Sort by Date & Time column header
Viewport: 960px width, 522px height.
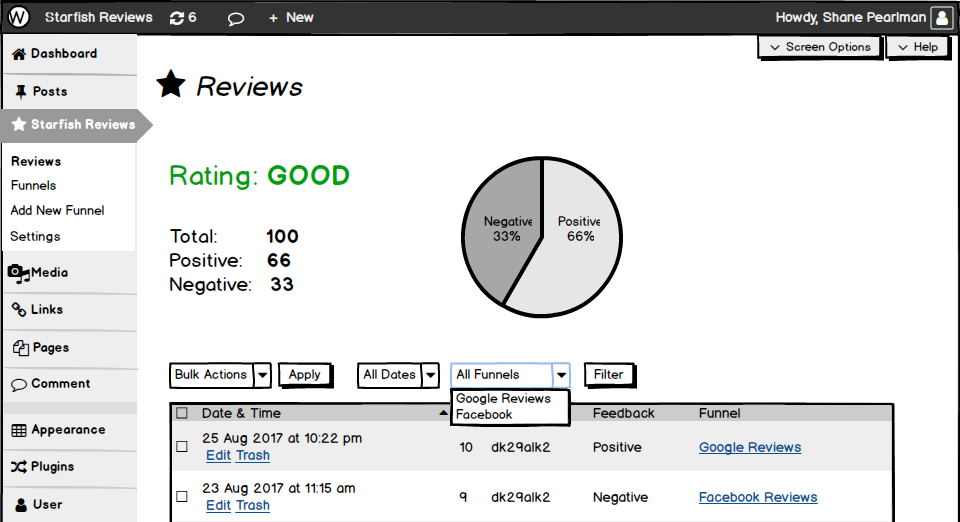point(241,414)
